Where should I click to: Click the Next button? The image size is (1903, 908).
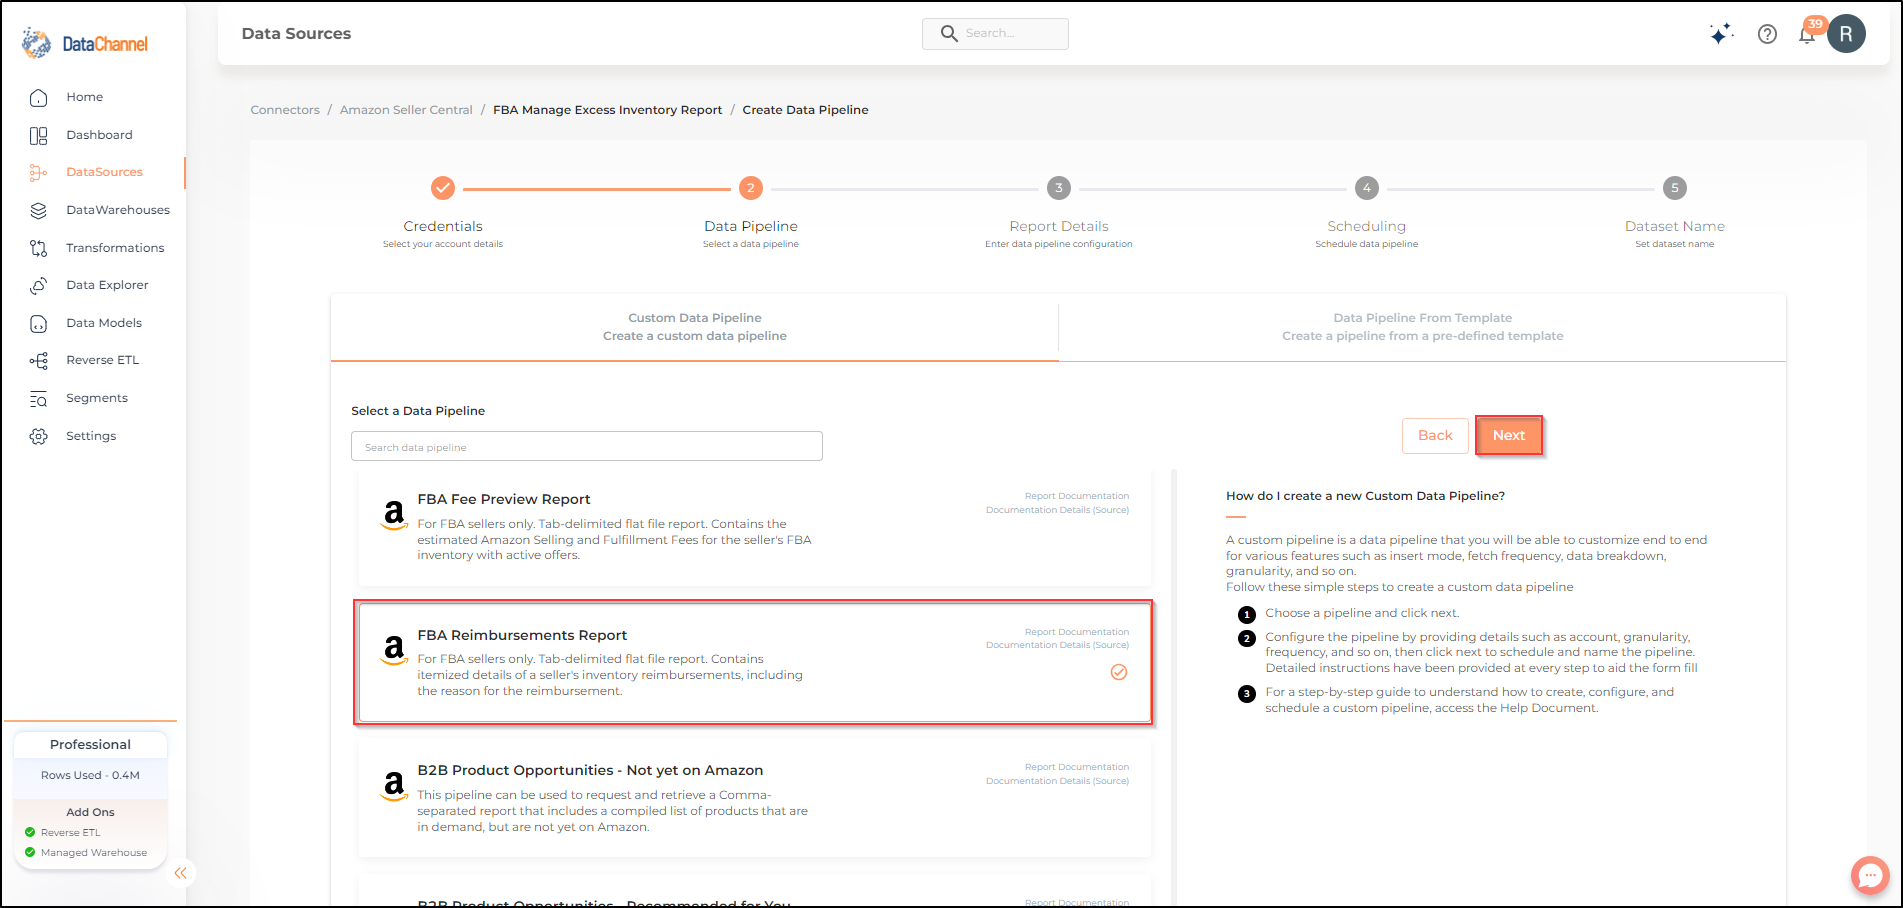pyautogui.click(x=1509, y=435)
